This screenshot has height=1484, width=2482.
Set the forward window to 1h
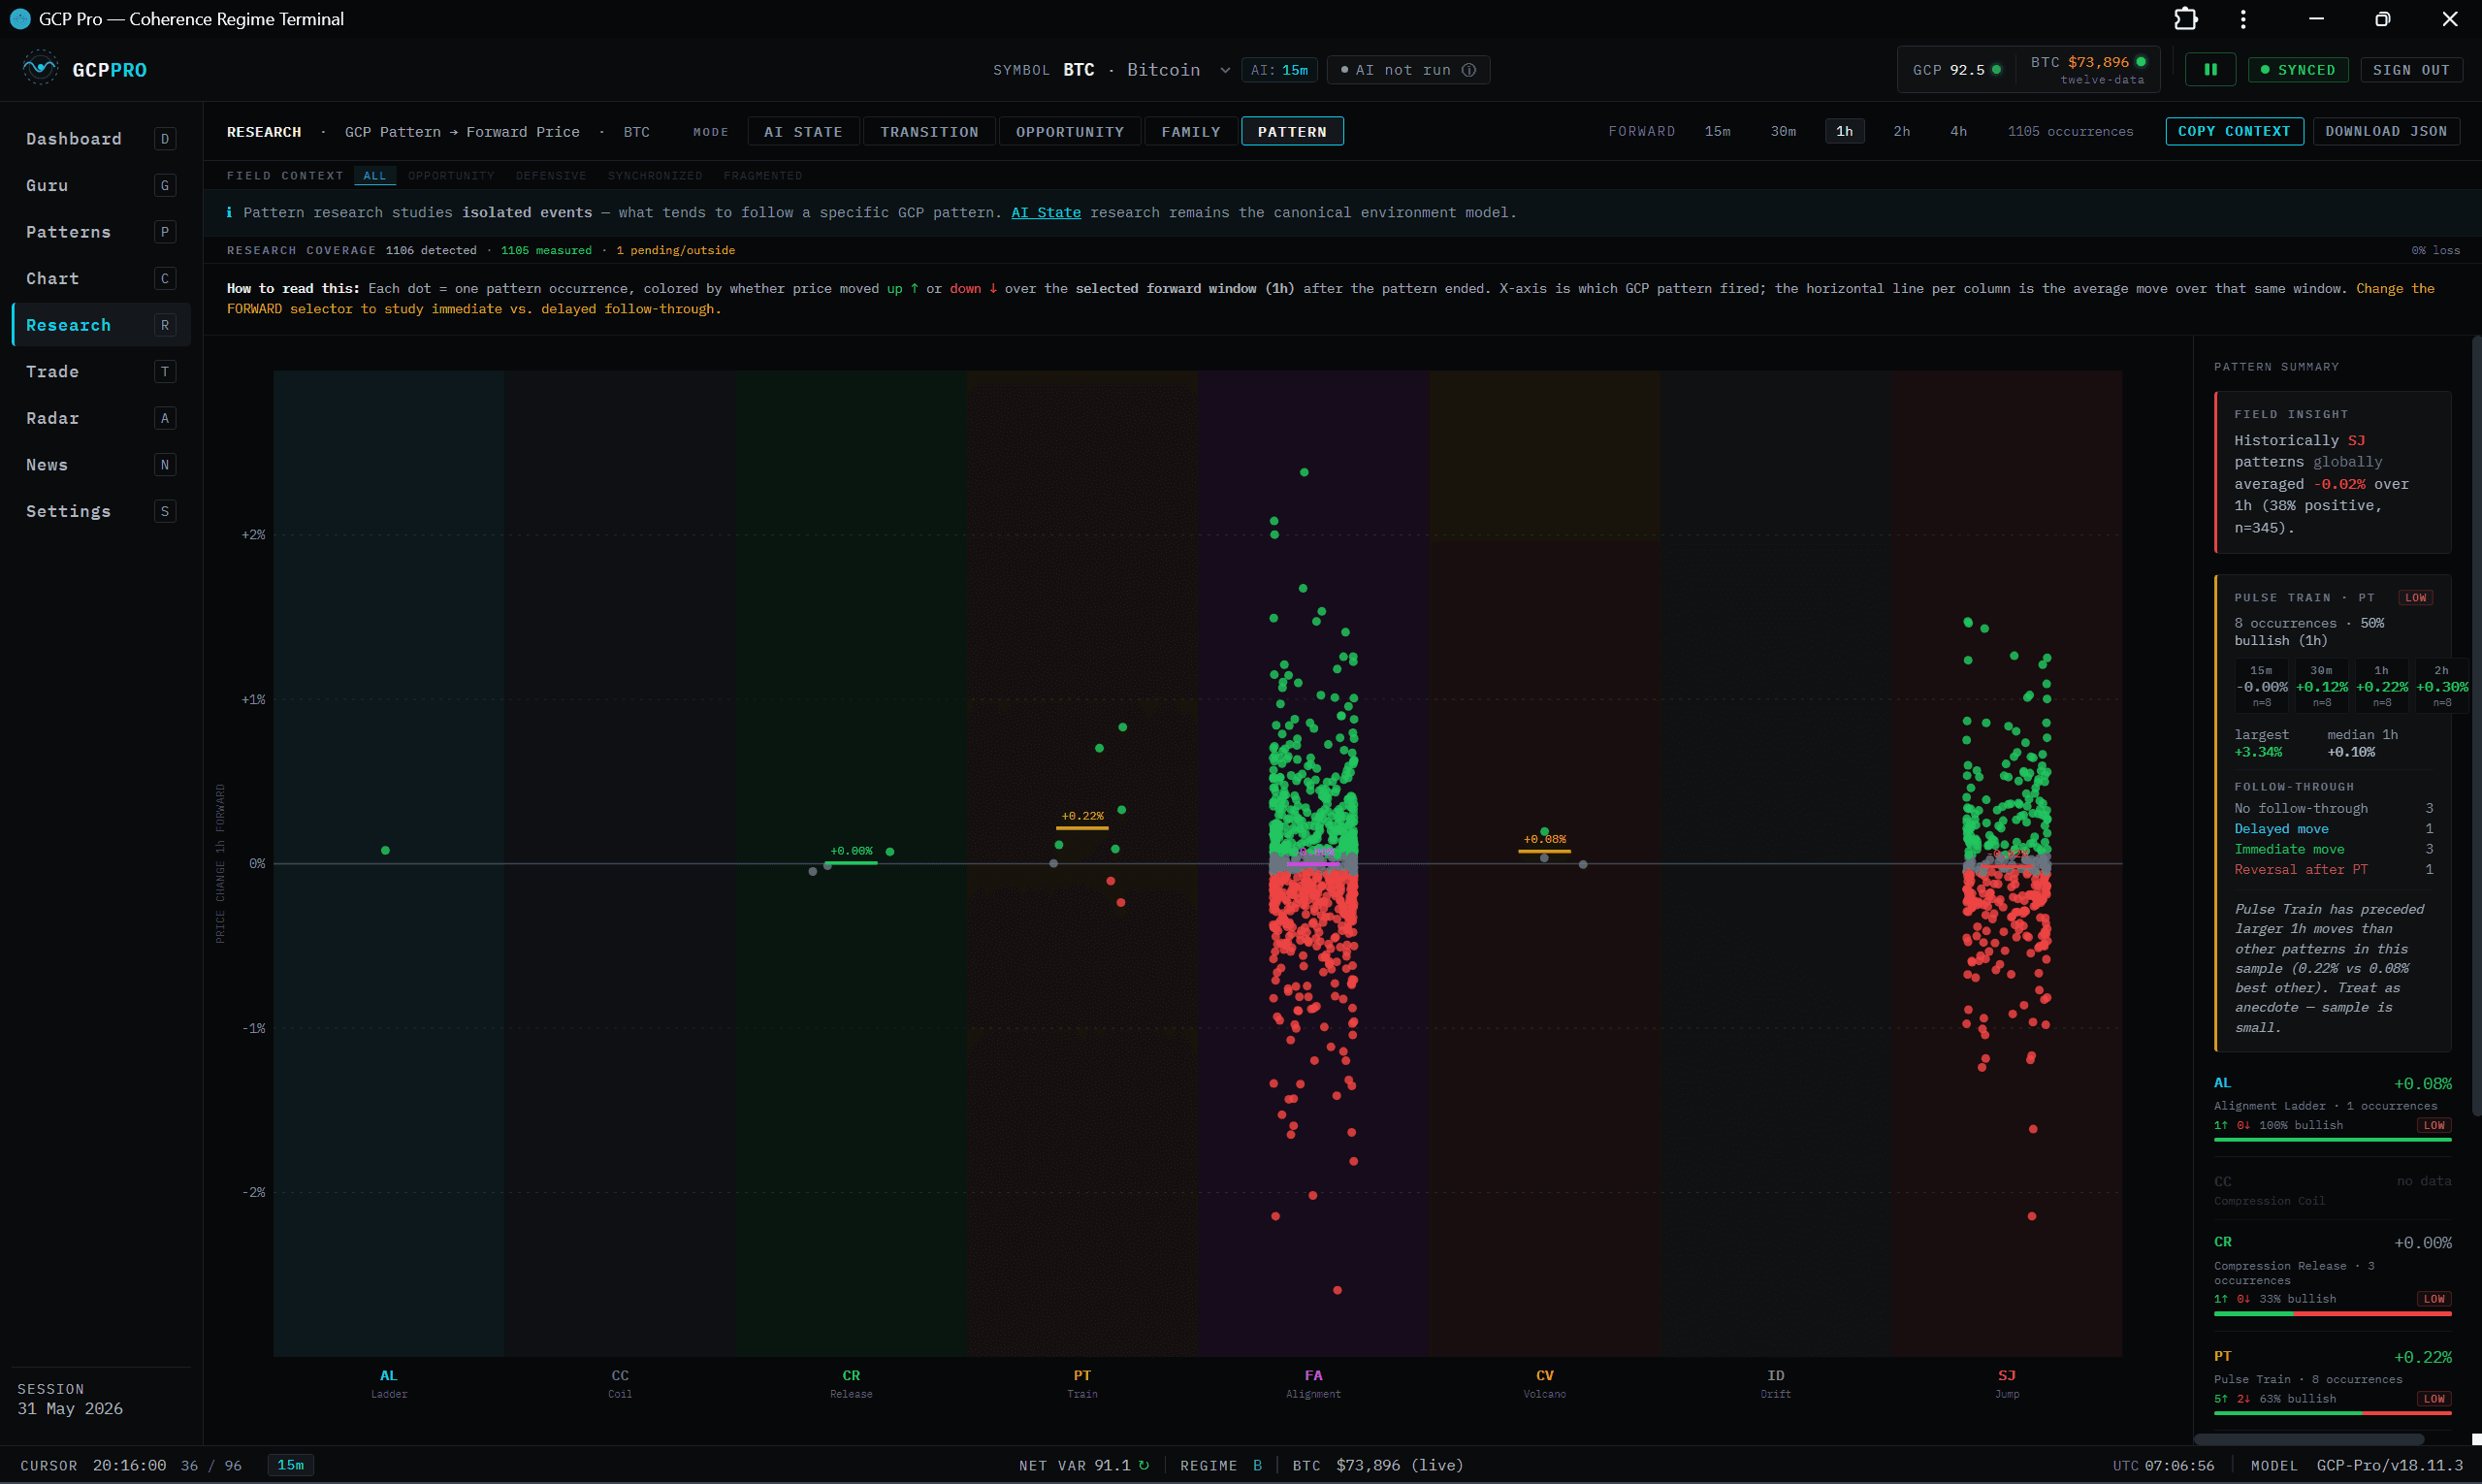point(1844,132)
